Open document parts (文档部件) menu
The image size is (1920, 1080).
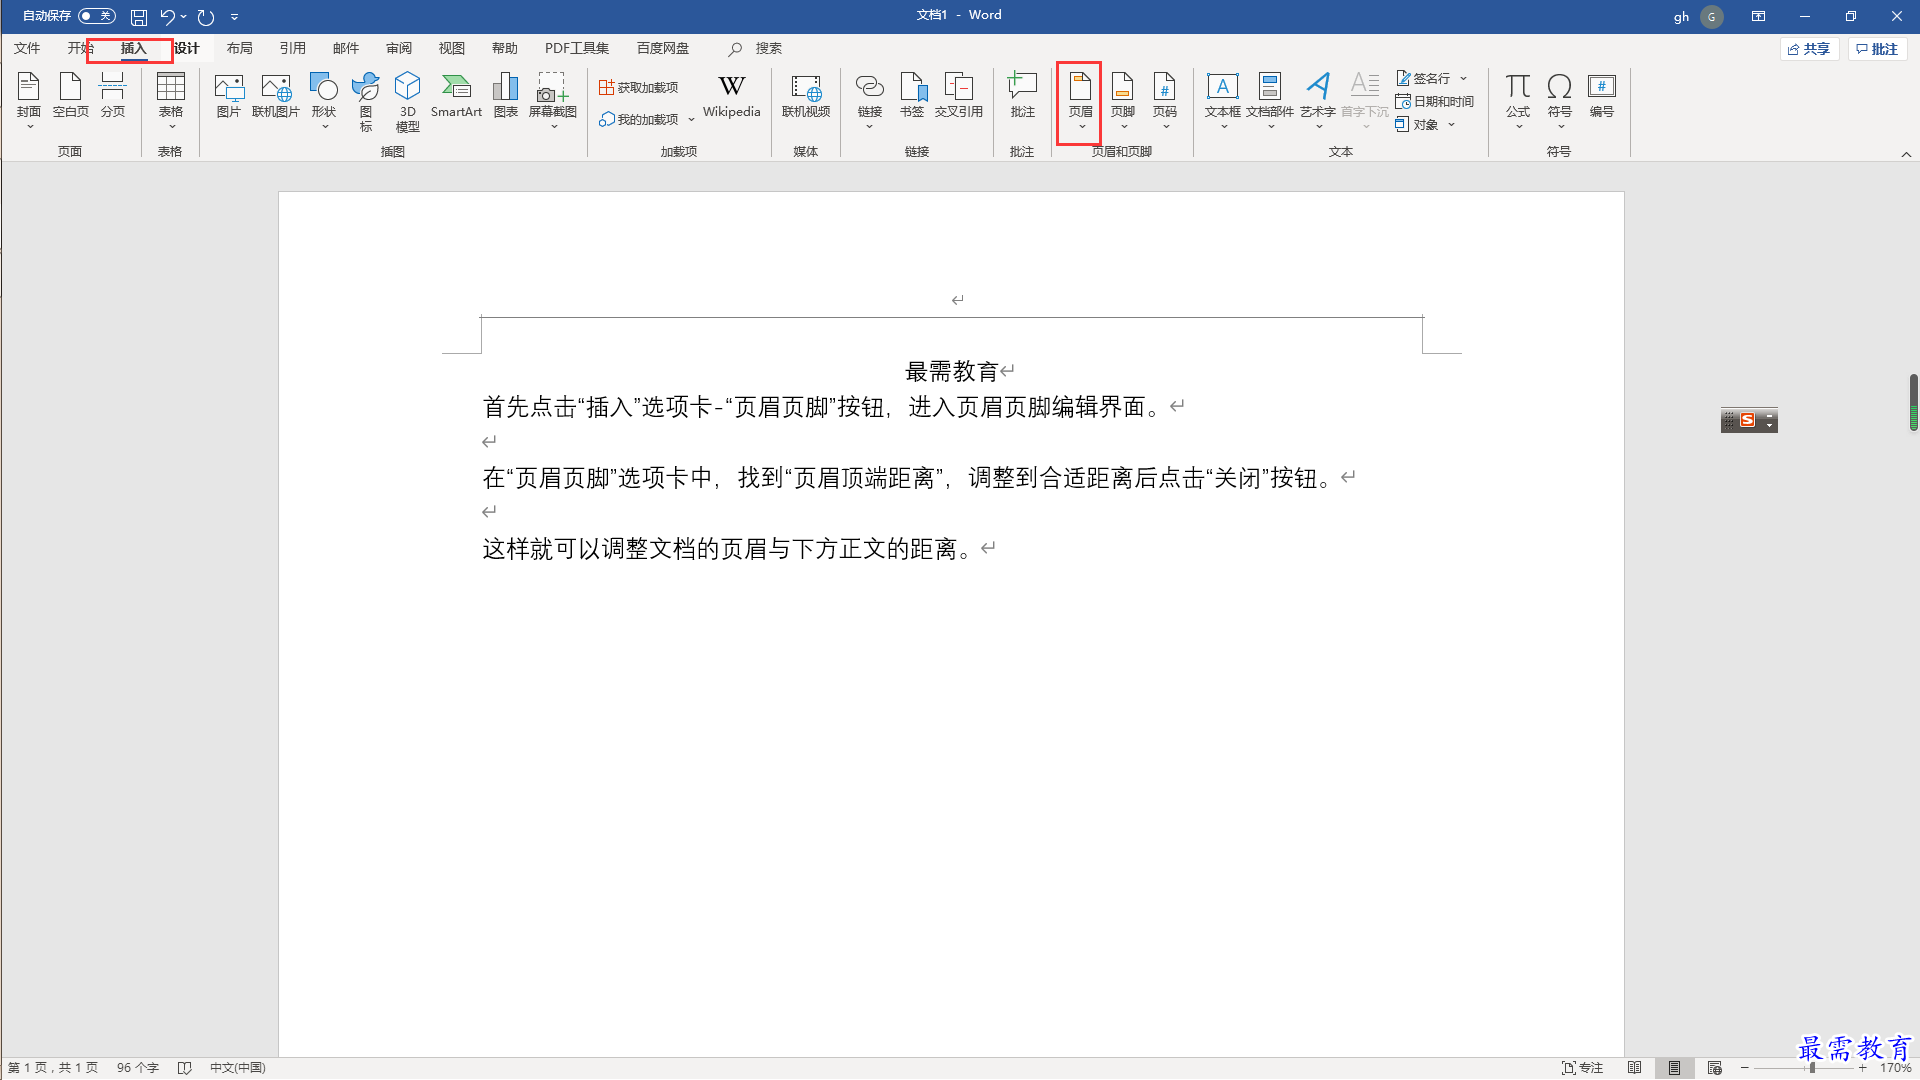tap(1270, 100)
